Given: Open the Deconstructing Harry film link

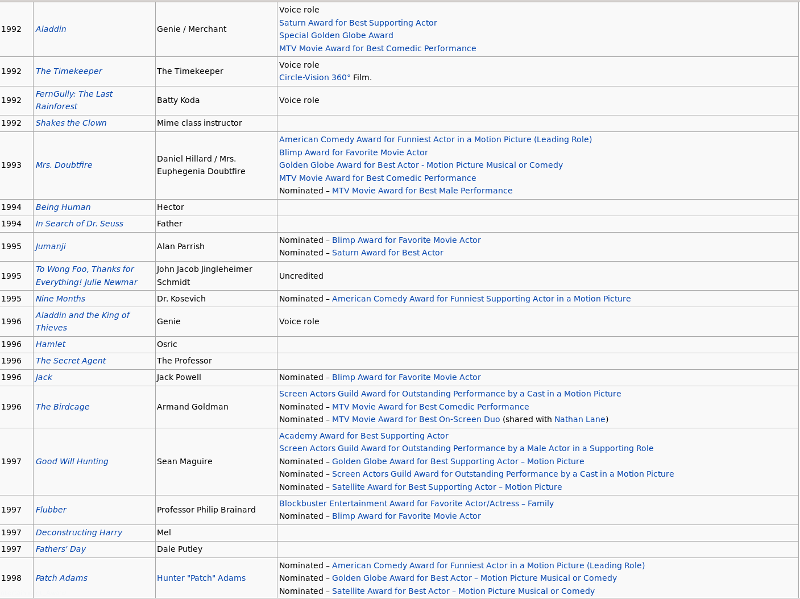Looking at the screenshot, I should point(79,533).
